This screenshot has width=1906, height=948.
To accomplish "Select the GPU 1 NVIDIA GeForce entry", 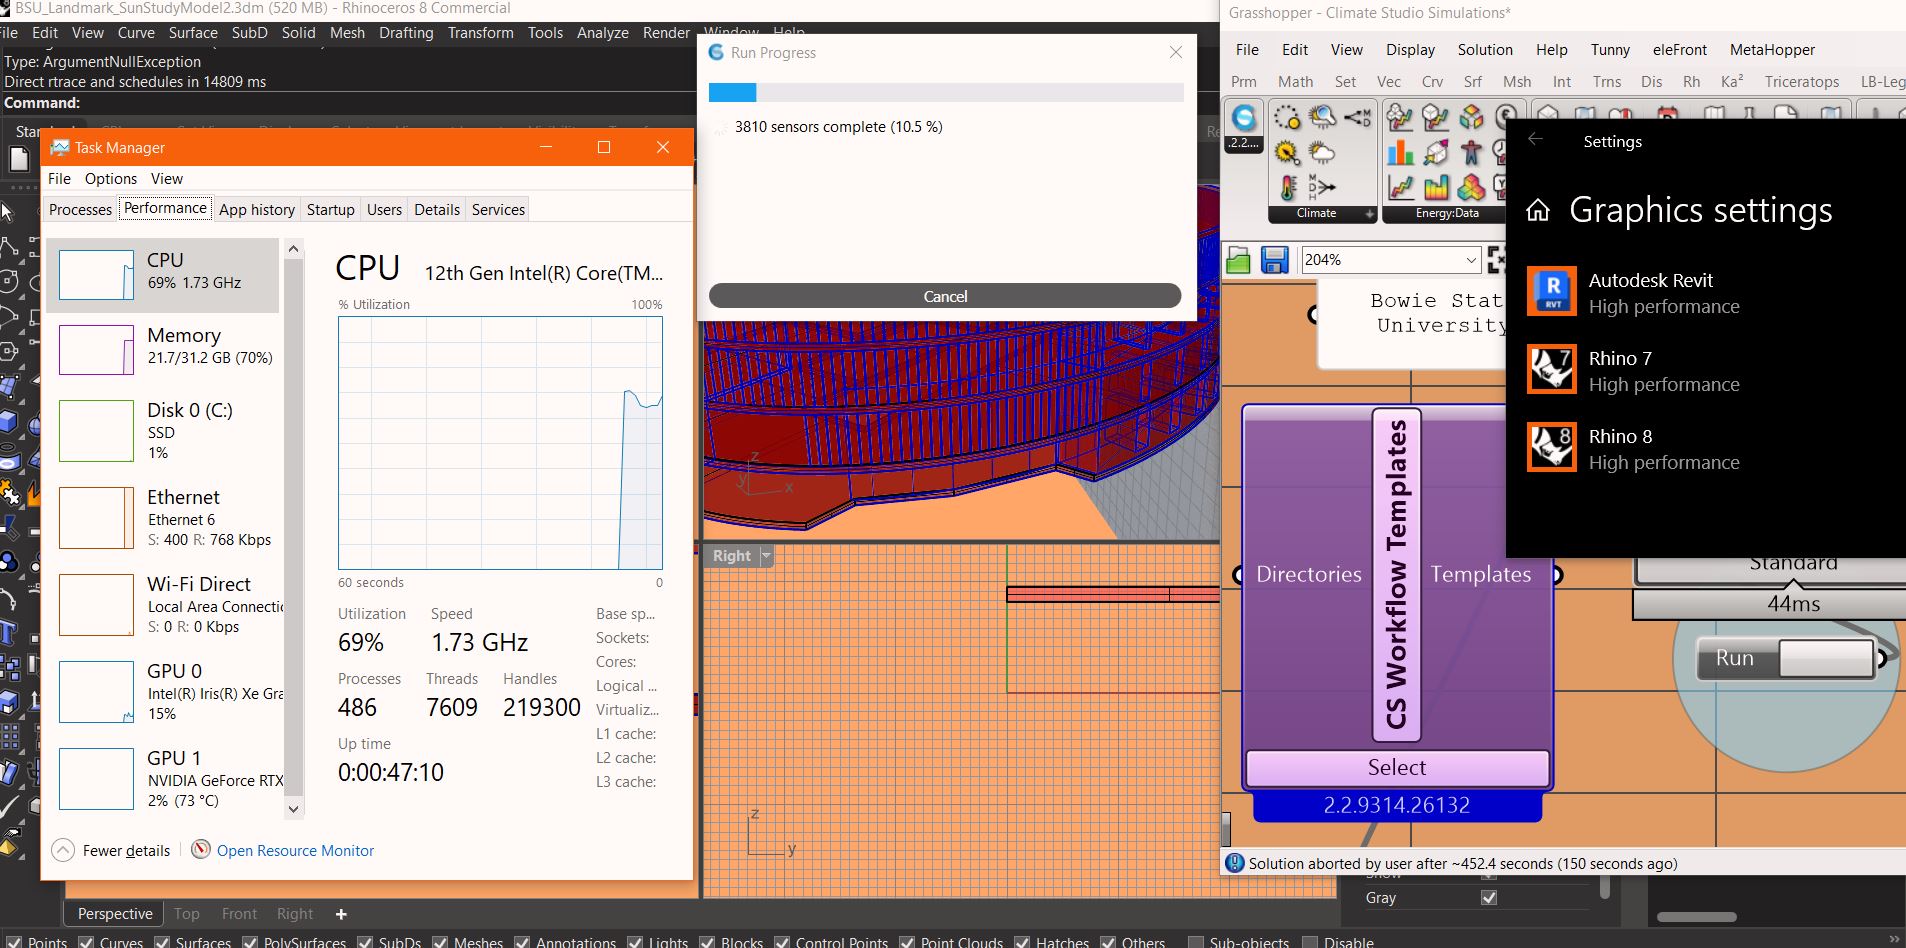I will point(163,778).
